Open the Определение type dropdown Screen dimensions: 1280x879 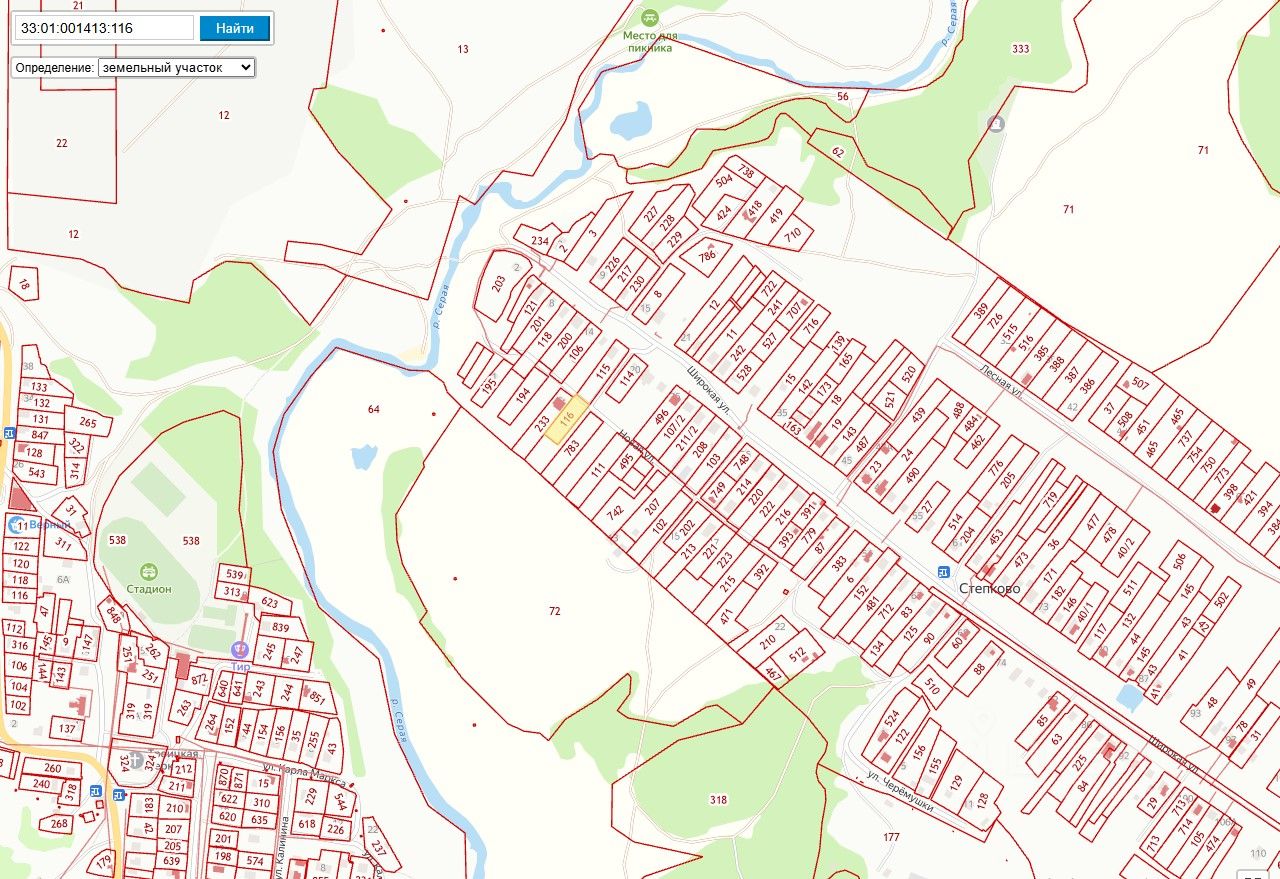click(176, 67)
